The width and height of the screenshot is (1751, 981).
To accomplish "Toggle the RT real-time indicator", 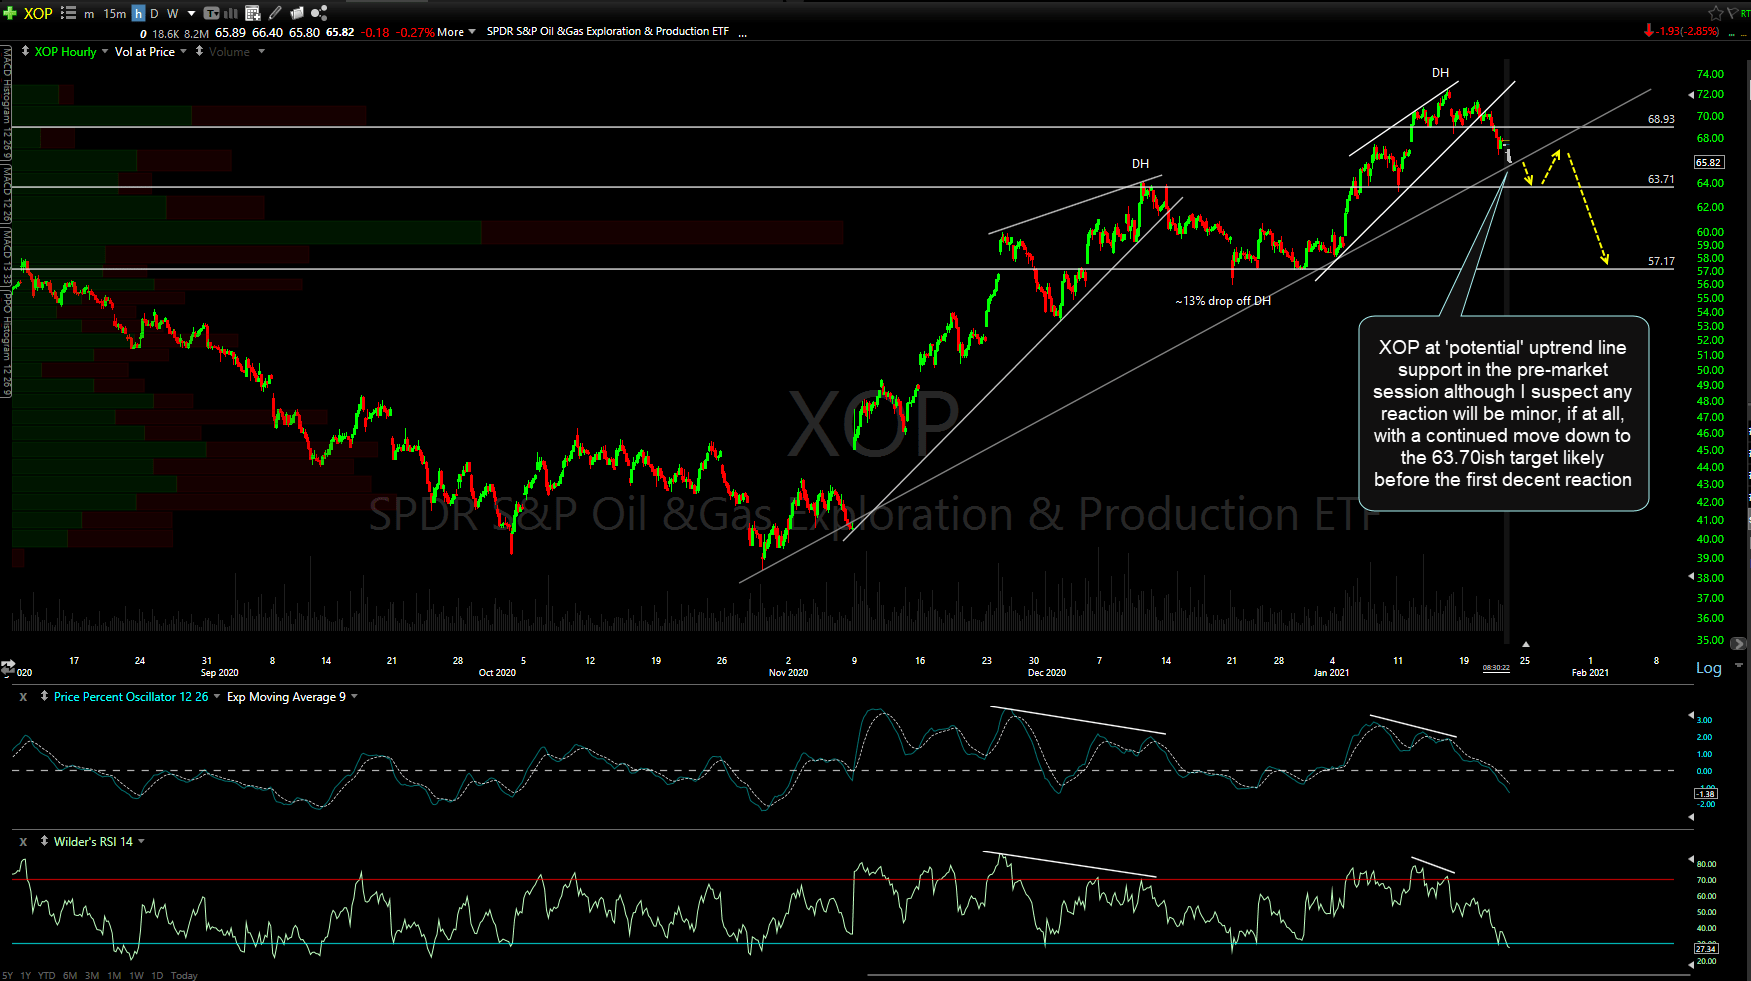I will [x=1746, y=14].
